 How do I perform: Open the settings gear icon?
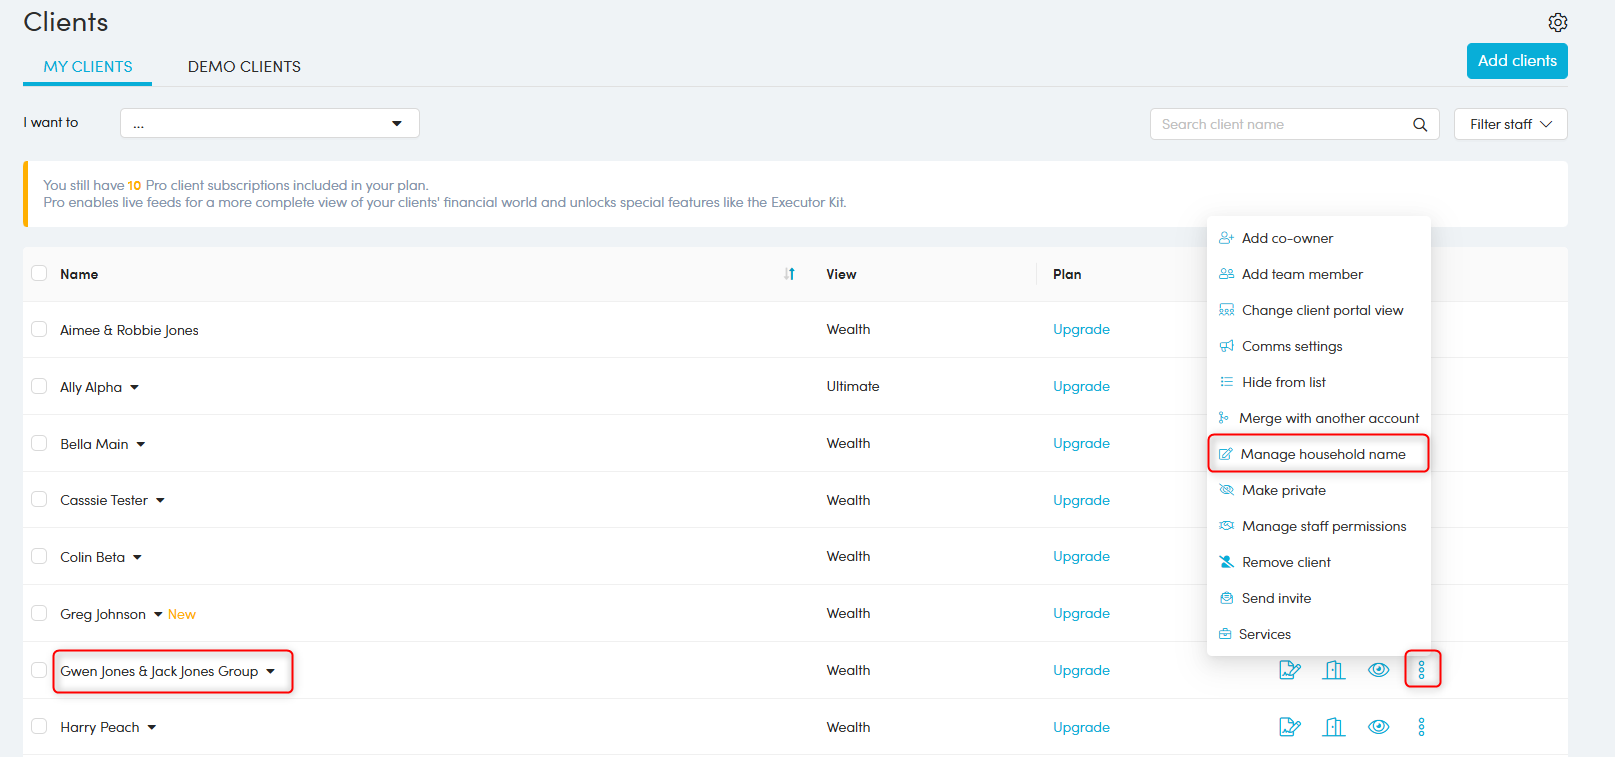coord(1557,22)
